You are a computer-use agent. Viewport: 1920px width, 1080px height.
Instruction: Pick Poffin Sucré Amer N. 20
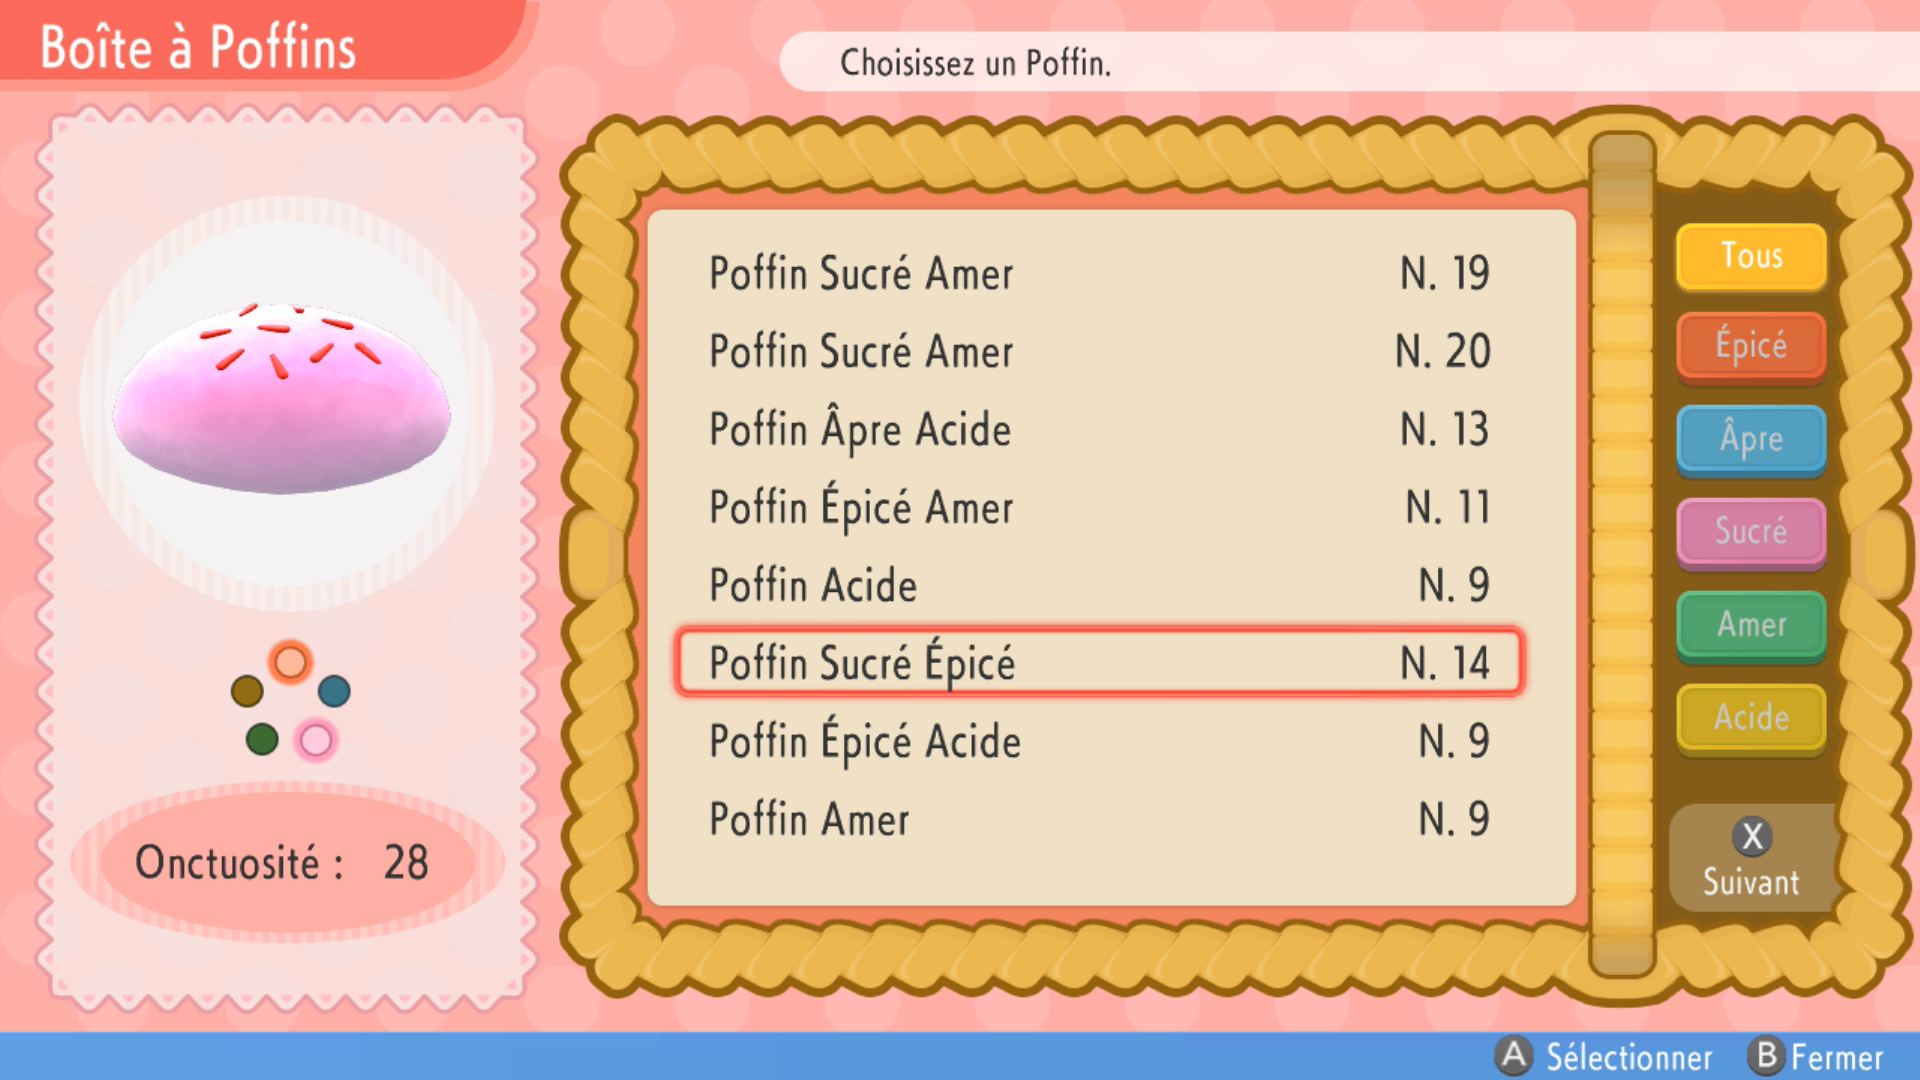click(x=1099, y=352)
